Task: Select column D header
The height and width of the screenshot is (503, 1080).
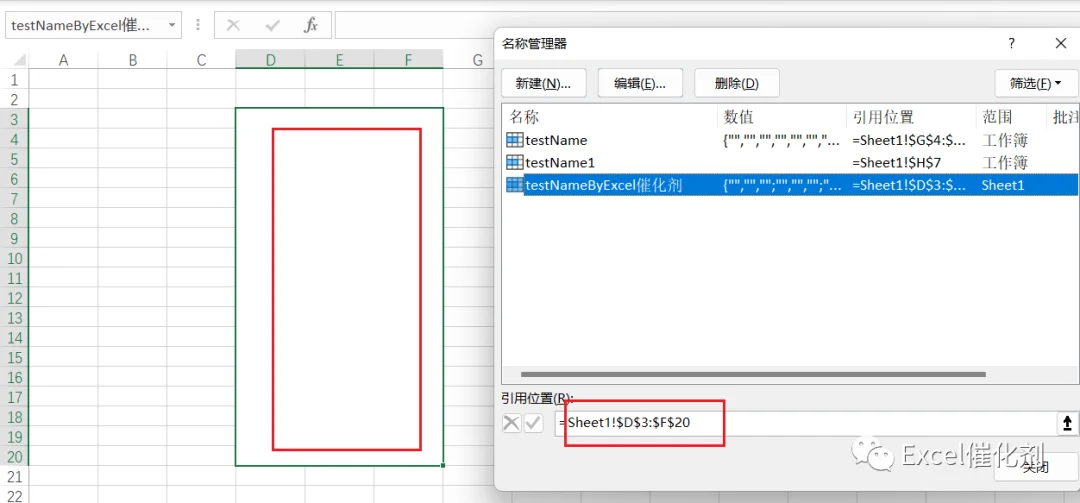Action: coord(271,60)
